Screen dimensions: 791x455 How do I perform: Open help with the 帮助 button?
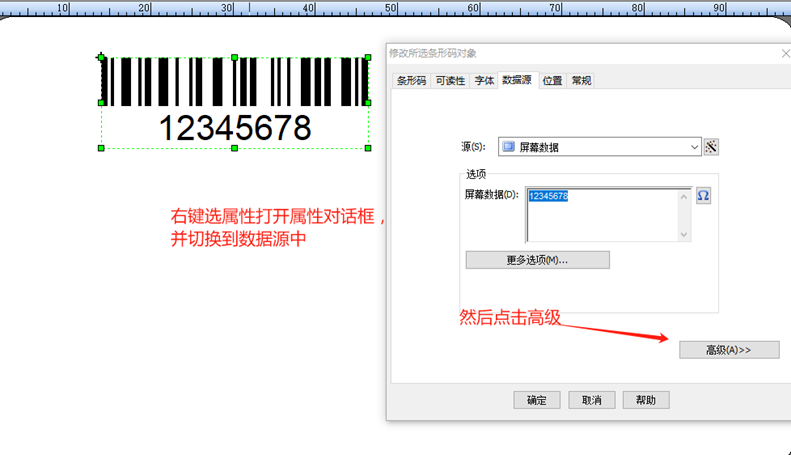tap(646, 400)
